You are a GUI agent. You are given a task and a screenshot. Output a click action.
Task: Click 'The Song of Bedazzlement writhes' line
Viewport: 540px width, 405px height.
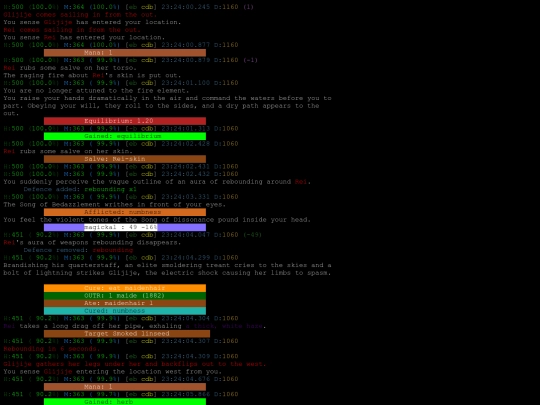click(114, 204)
